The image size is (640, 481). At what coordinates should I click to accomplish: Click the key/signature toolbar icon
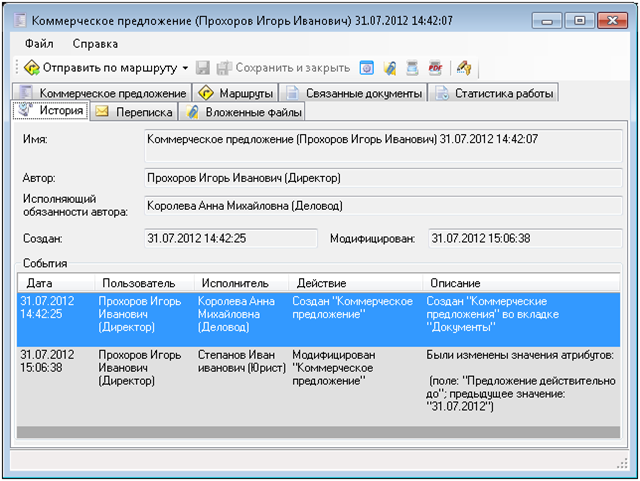(x=464, y=68)
